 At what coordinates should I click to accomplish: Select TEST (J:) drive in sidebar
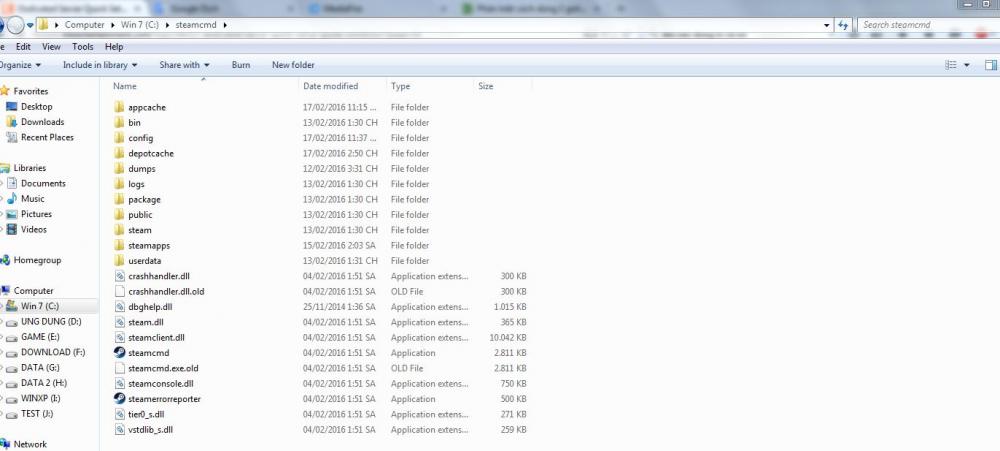[x=37, y=413]
